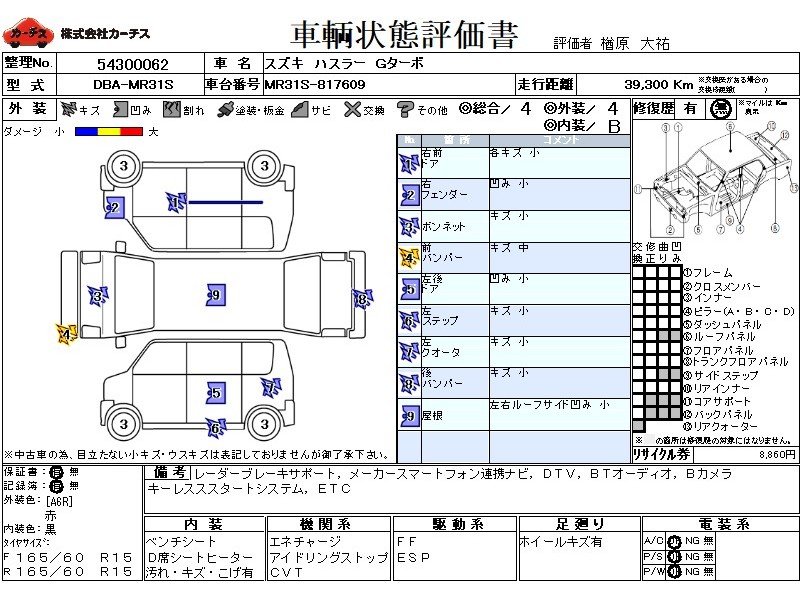Viewport: 800px width, 600px height.
Task: Click the No.3 icon in the ボンネット table row
Action: (x=409, y=227)
